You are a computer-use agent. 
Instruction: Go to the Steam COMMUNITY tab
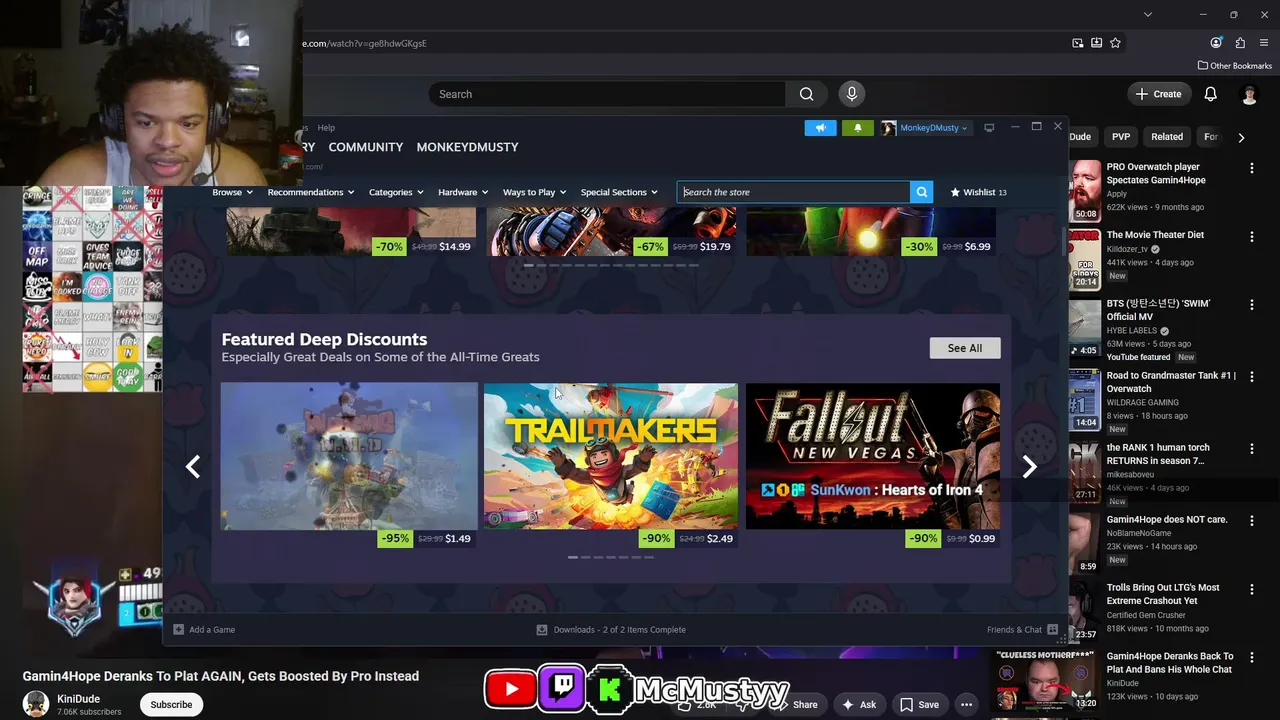coord(366,147)
